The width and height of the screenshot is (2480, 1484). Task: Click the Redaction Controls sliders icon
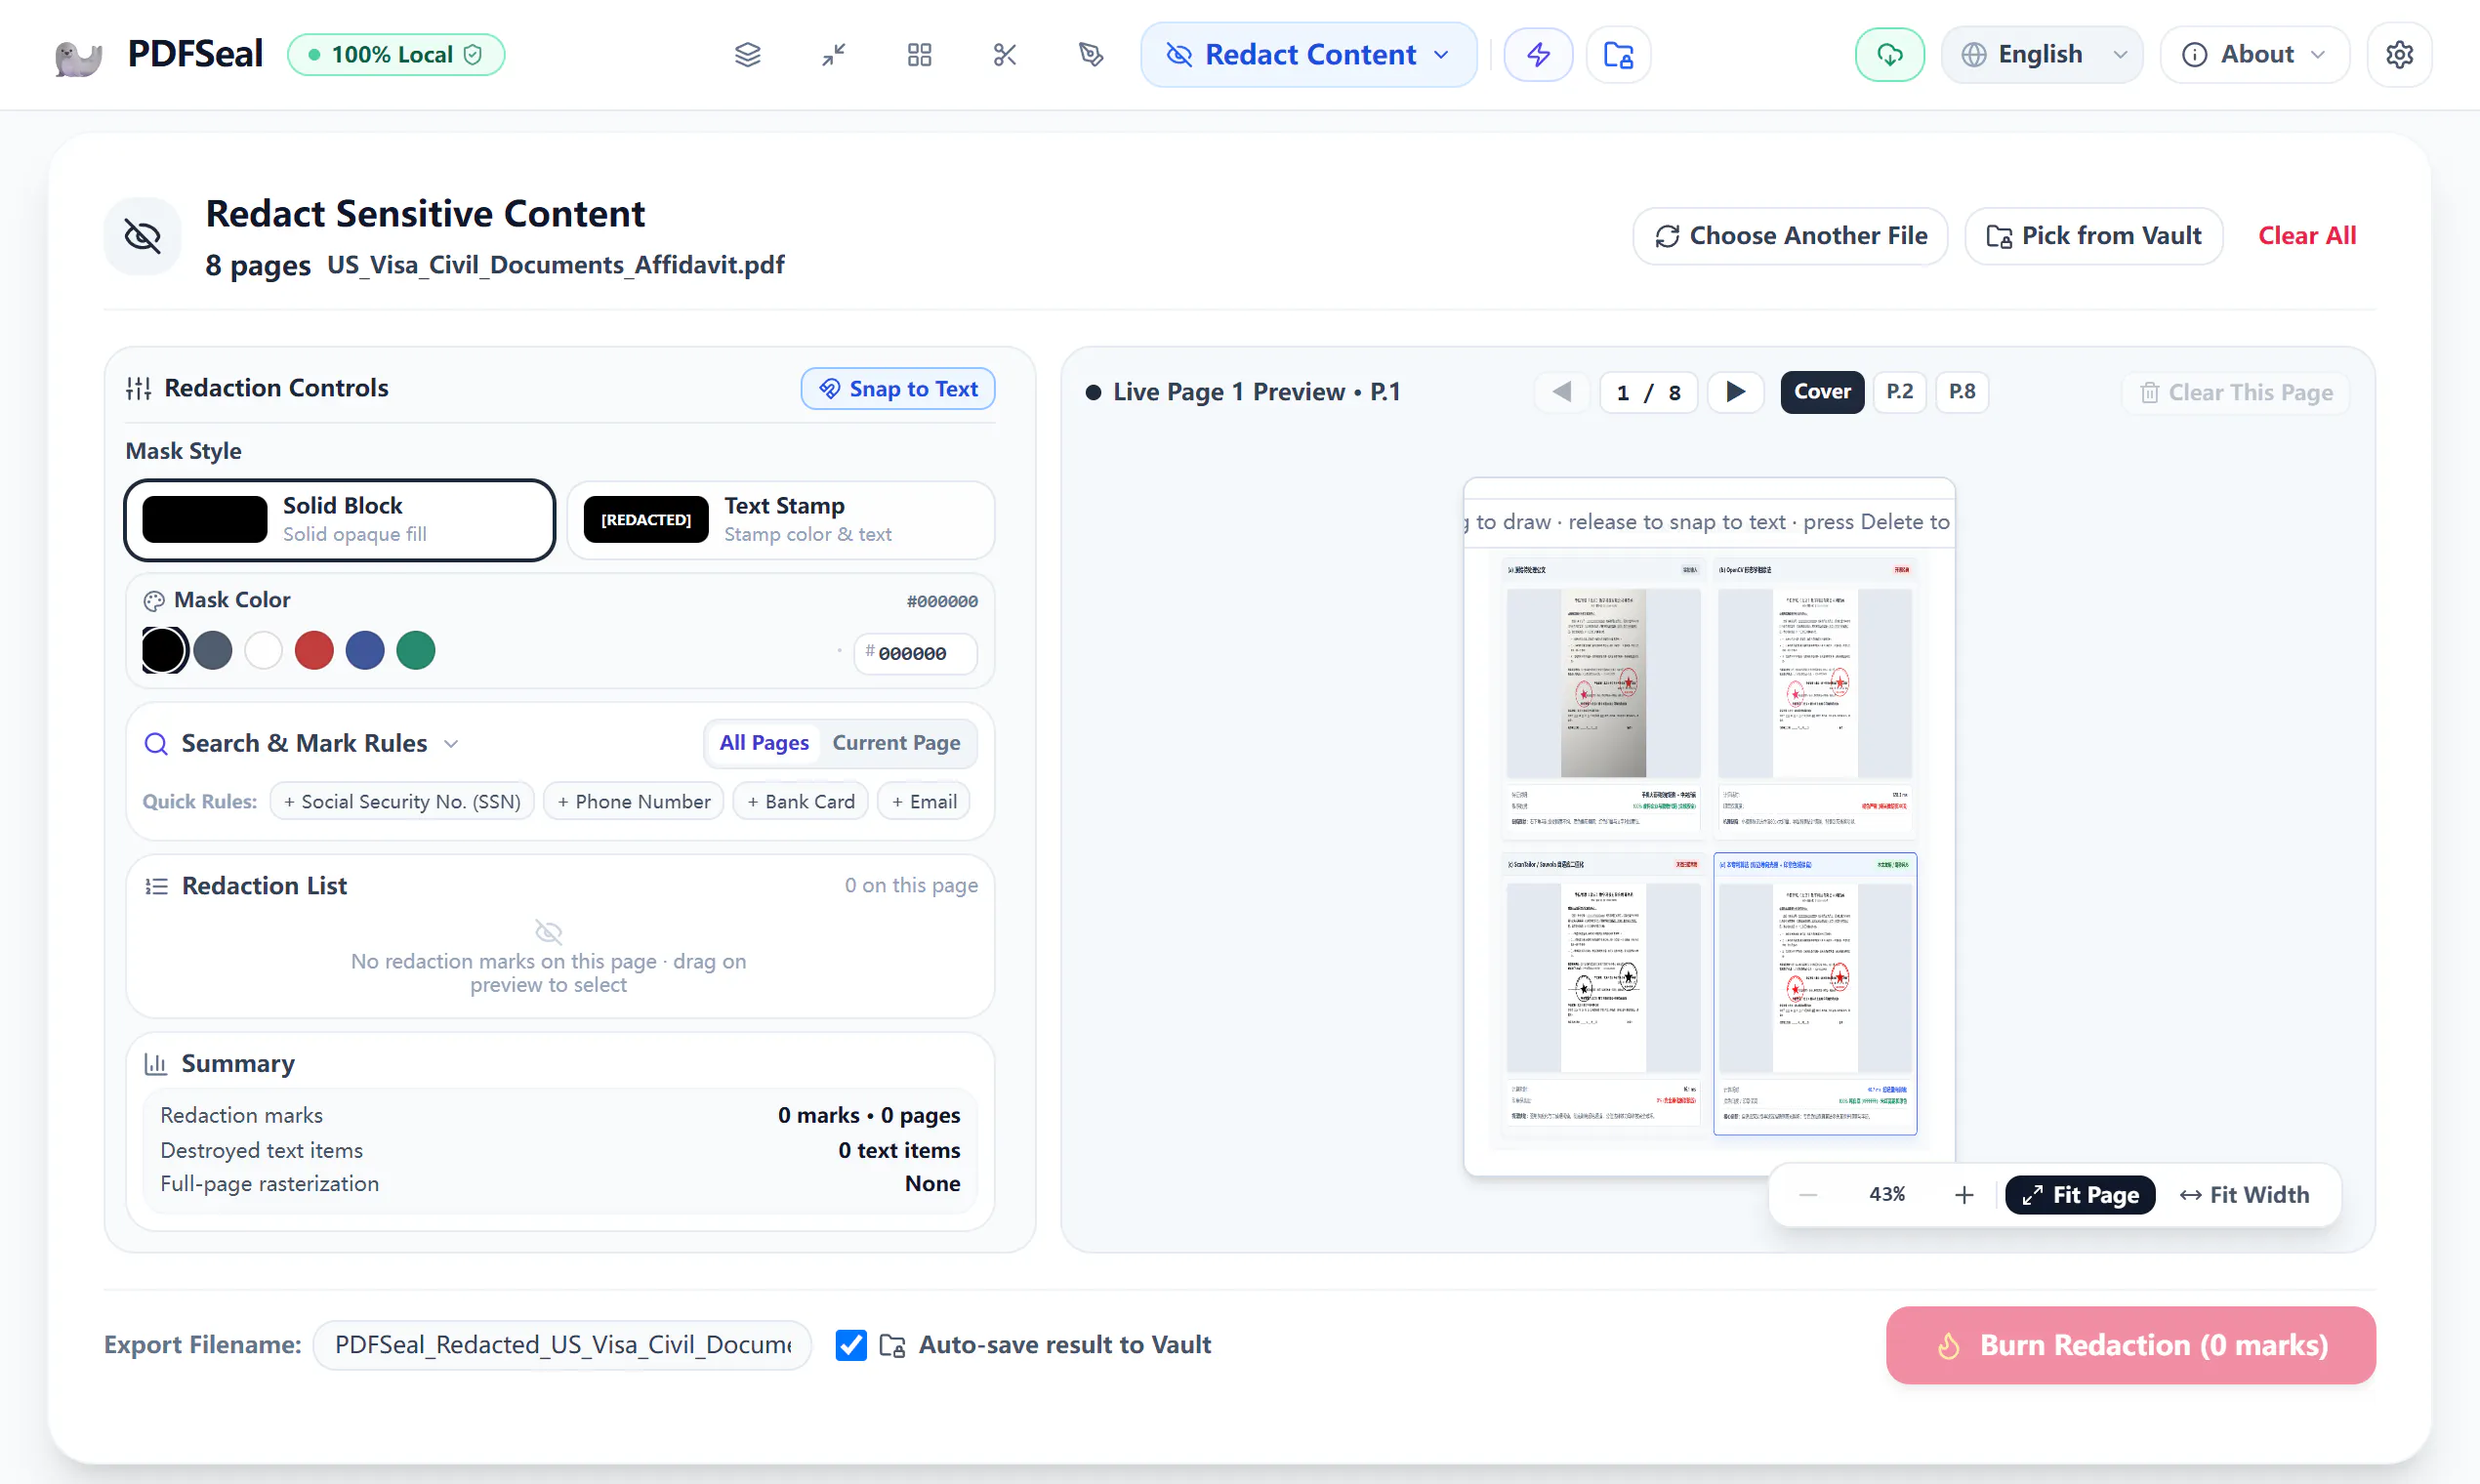tap(139, 389)
